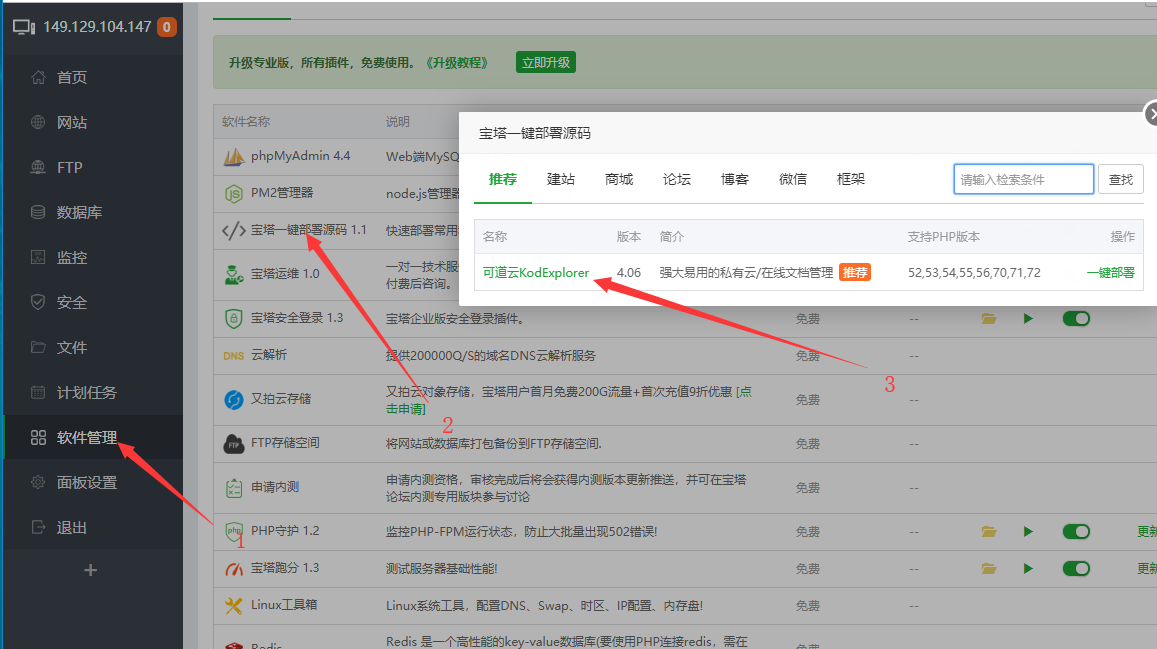The image size is (1157, 649).
Task: Click 一键部署 for KodExplorer
Action: pos(1111,273)
